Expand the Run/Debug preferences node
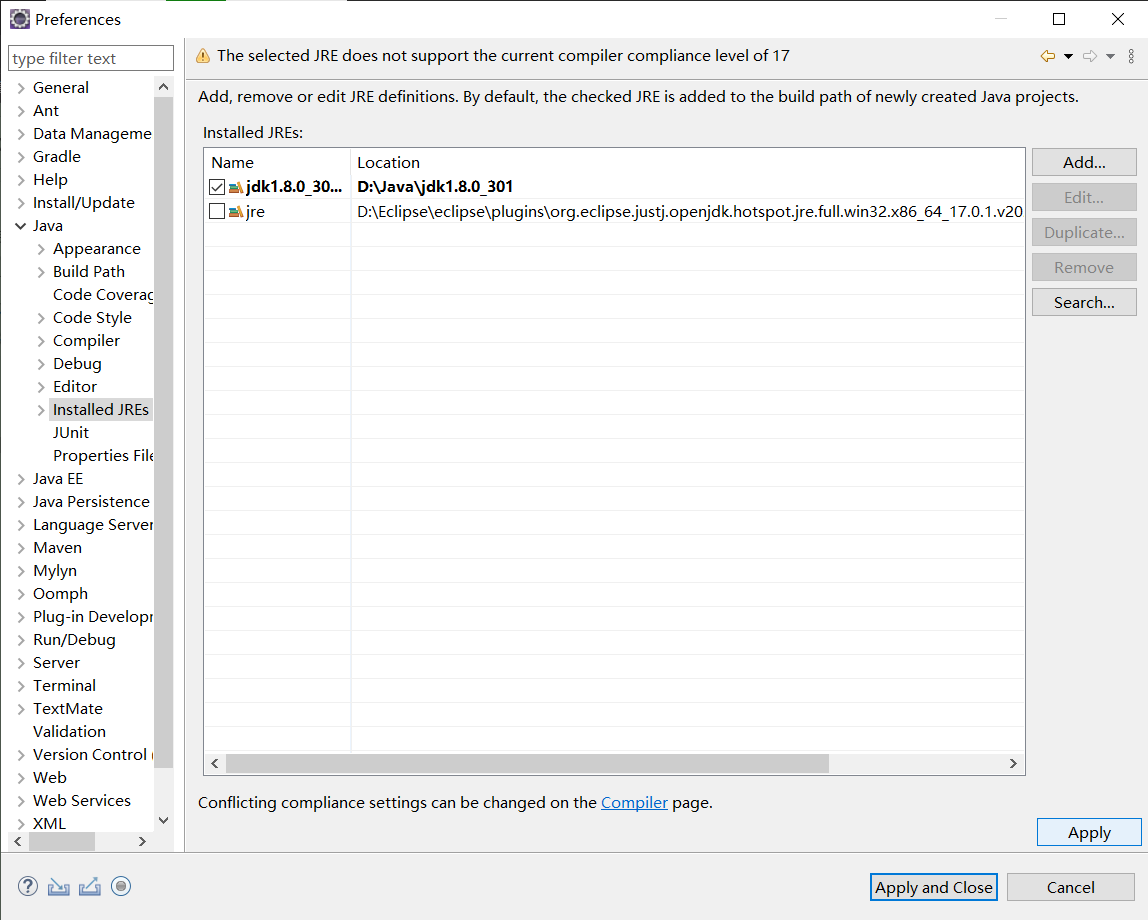Screen dimensions: 1148x920 pyautogui.click(x=20, y=639)
